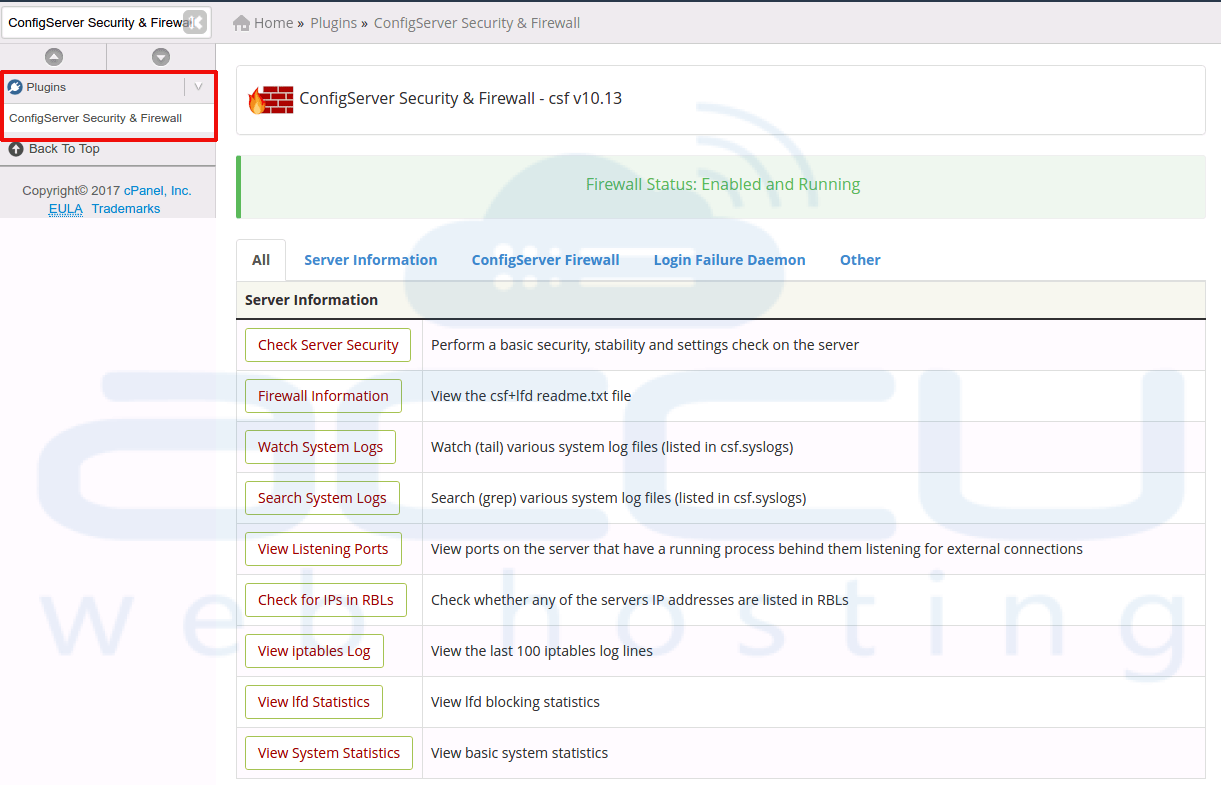Open the Trademarks link
This screenshot has height=785, width=1221.
(x=126, y=209)
